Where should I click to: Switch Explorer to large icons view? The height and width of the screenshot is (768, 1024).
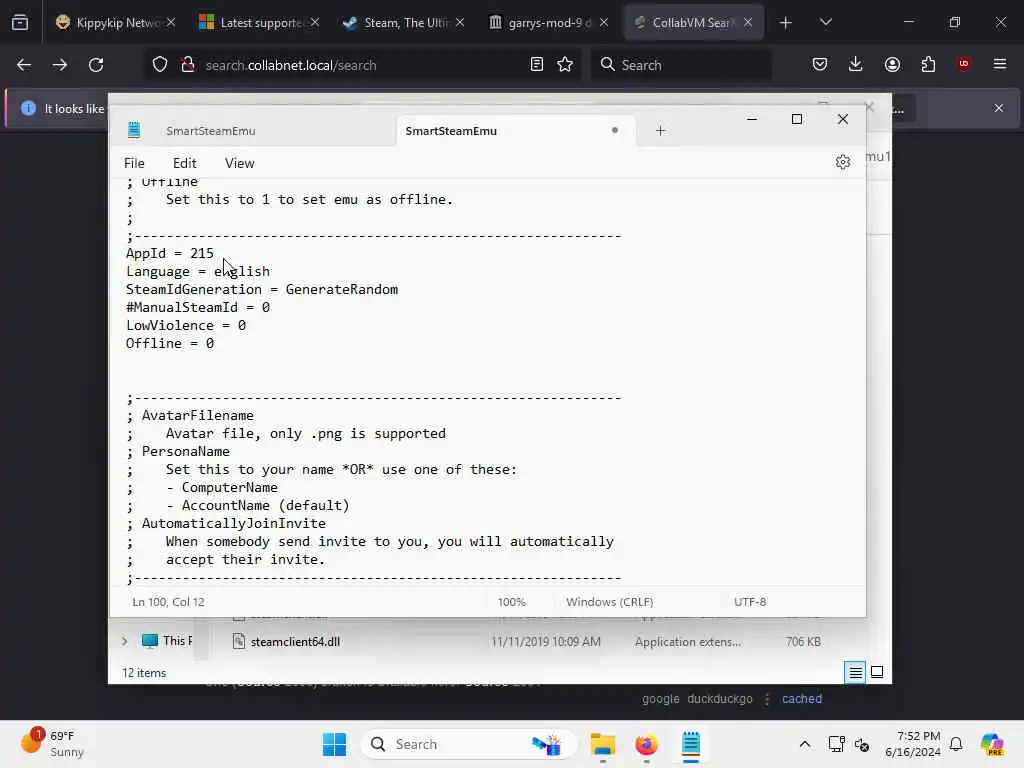click(877, 672)
